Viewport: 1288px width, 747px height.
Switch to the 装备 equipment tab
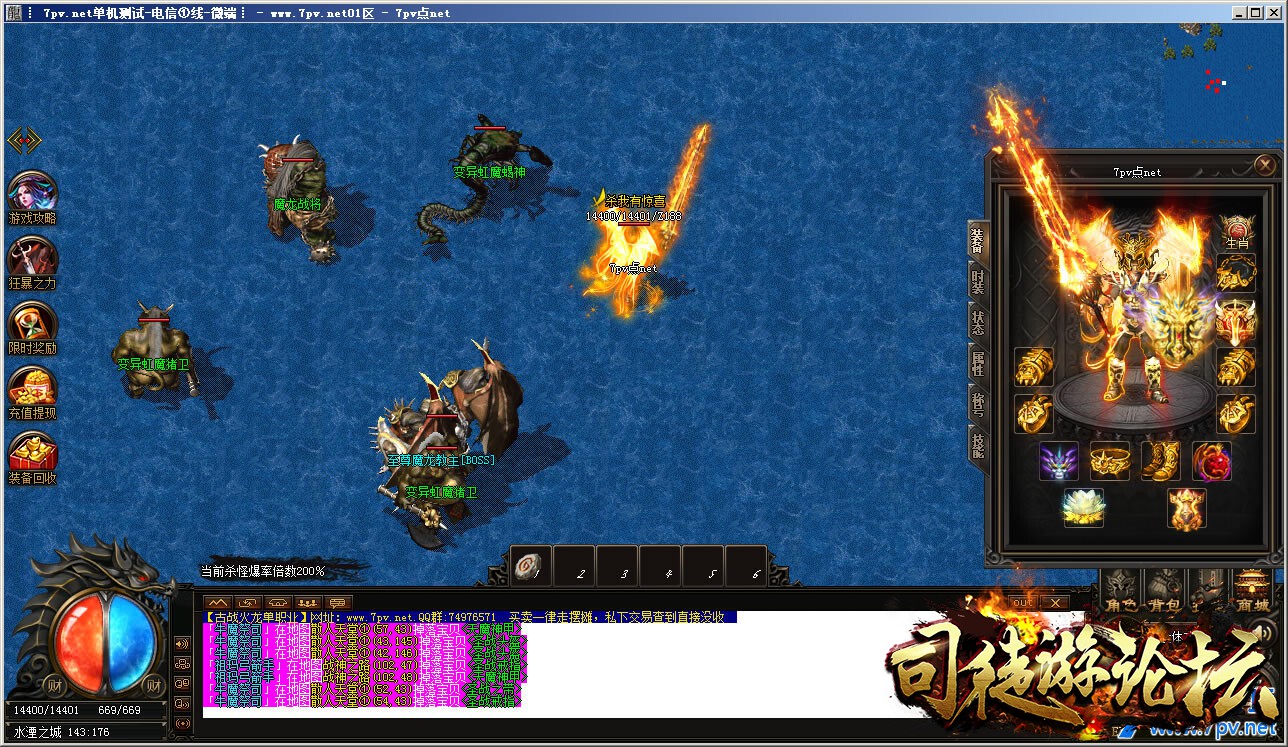point(979,239)
